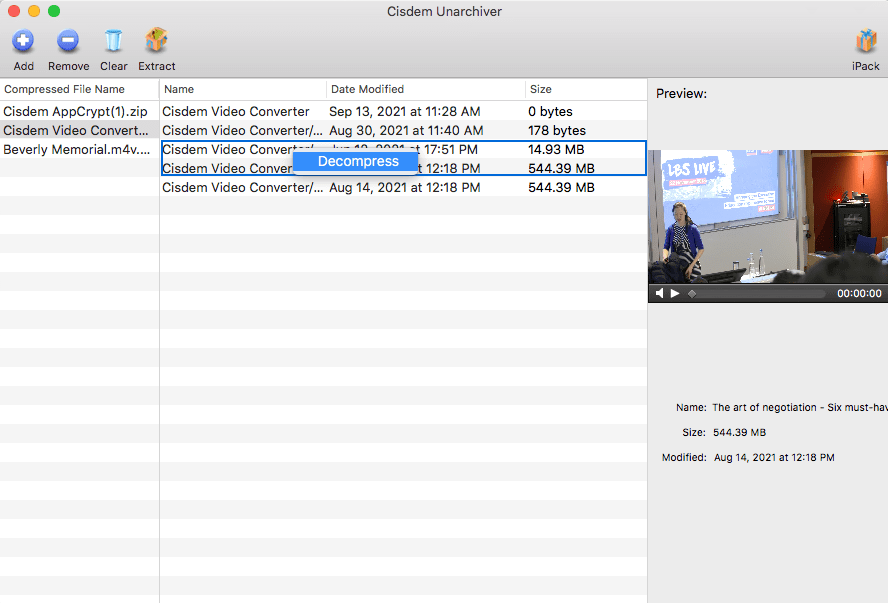Viewport: 888px width, 603px height.
Task: Select the 178 bytes file row
Action: click(x=400, y=131)
